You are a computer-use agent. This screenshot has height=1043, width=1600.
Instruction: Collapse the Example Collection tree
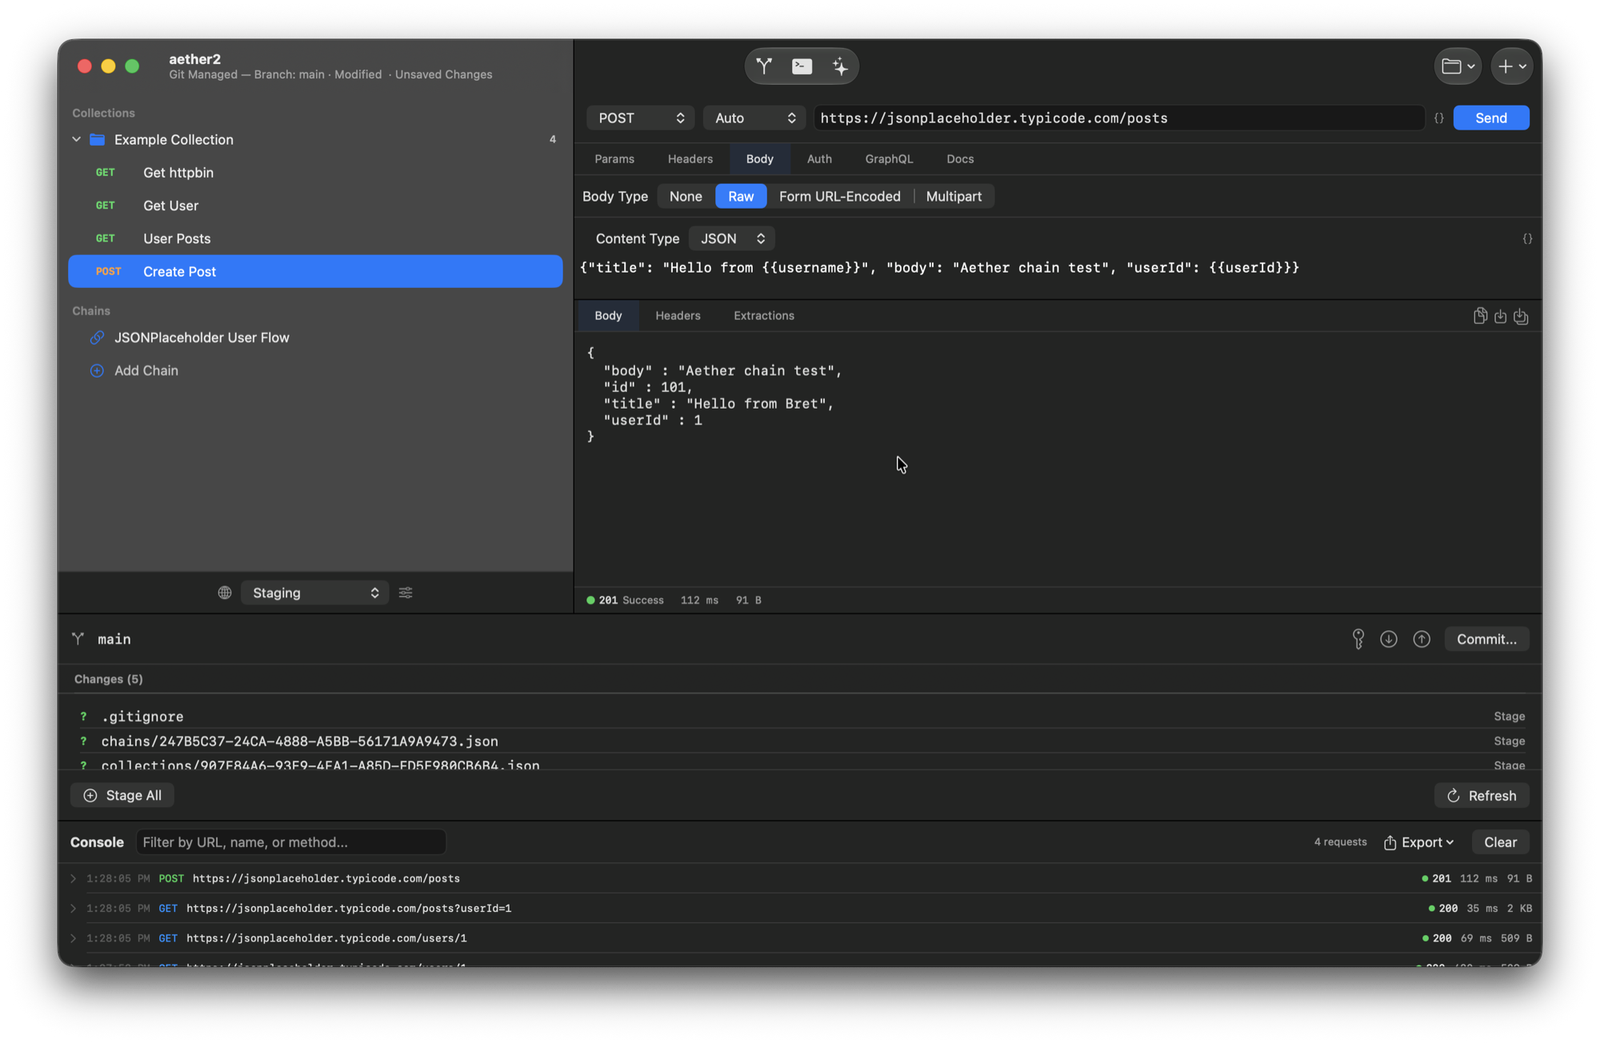coord(77,140)
